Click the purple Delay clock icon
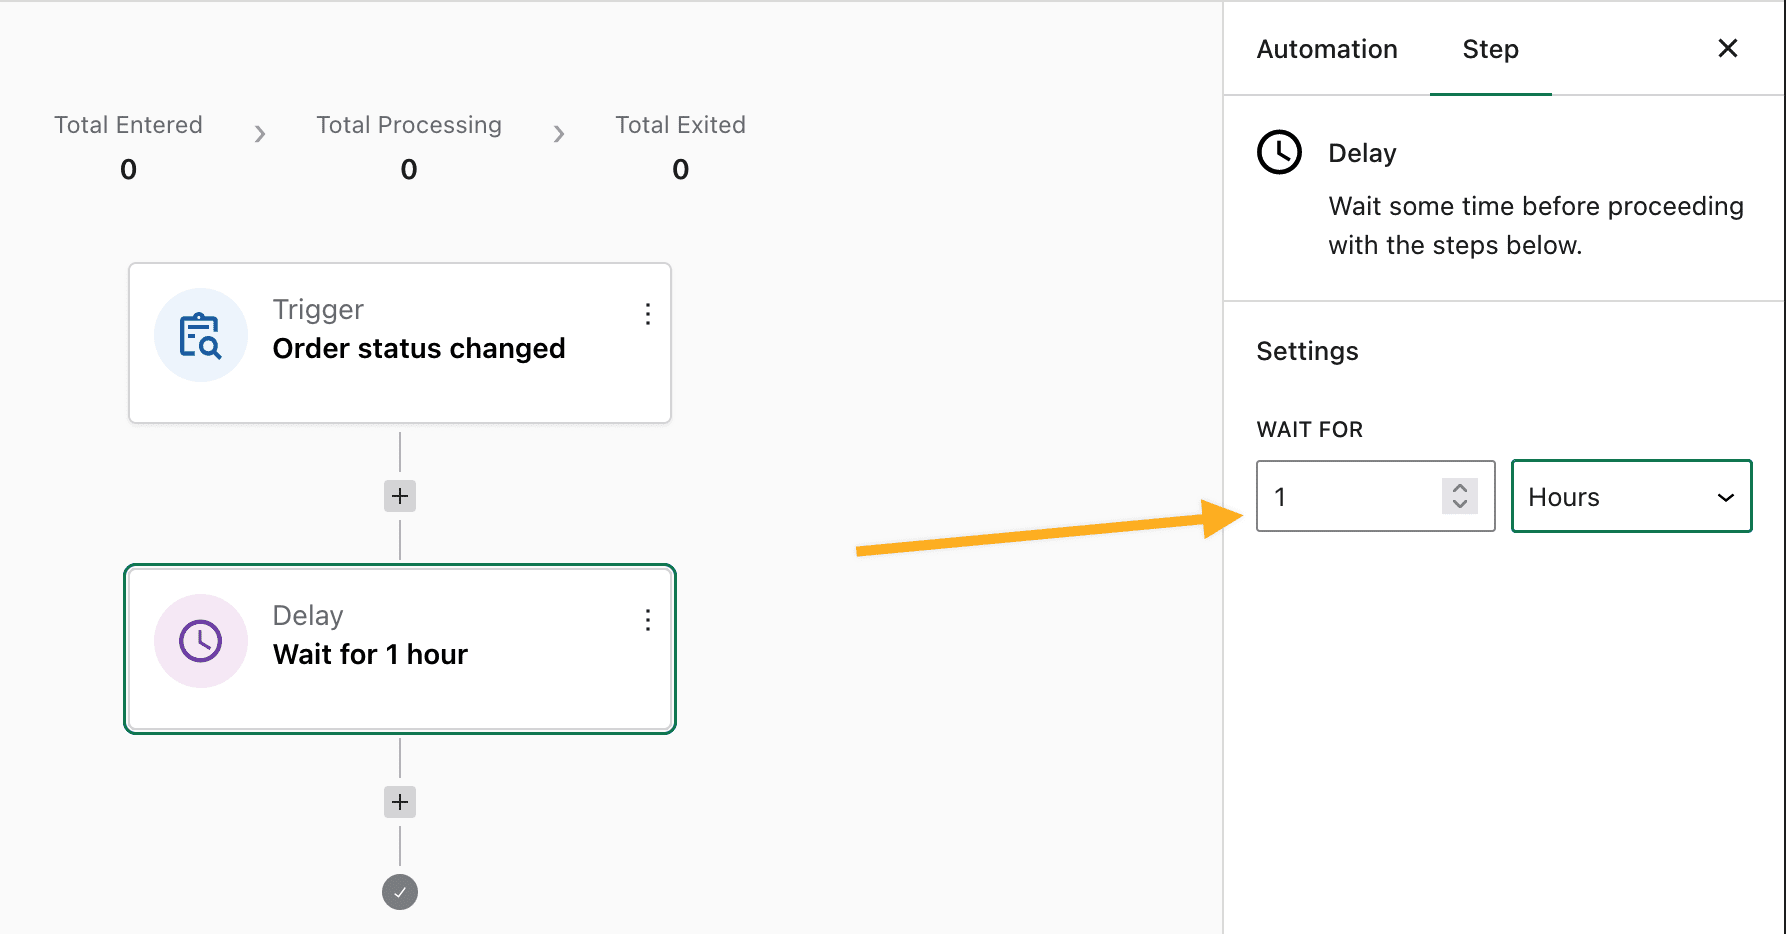This screenshot has width=1786, height=934. point(200,641)
